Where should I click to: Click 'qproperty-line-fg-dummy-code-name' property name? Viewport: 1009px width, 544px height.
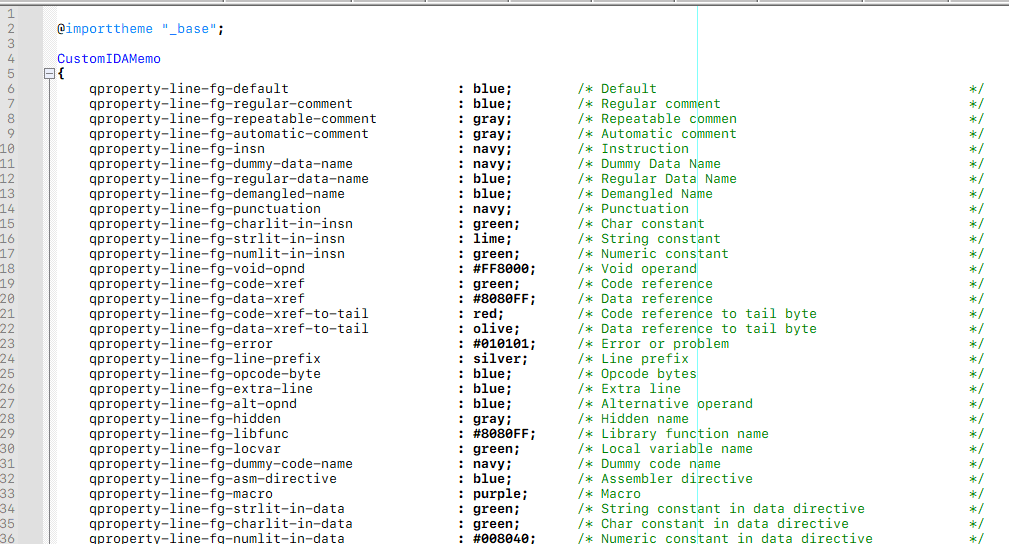(221, 464)
